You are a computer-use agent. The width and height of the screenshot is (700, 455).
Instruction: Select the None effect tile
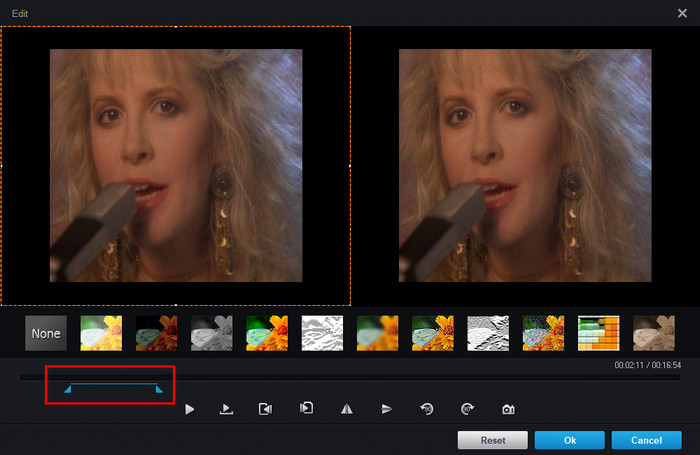(46, 333)
